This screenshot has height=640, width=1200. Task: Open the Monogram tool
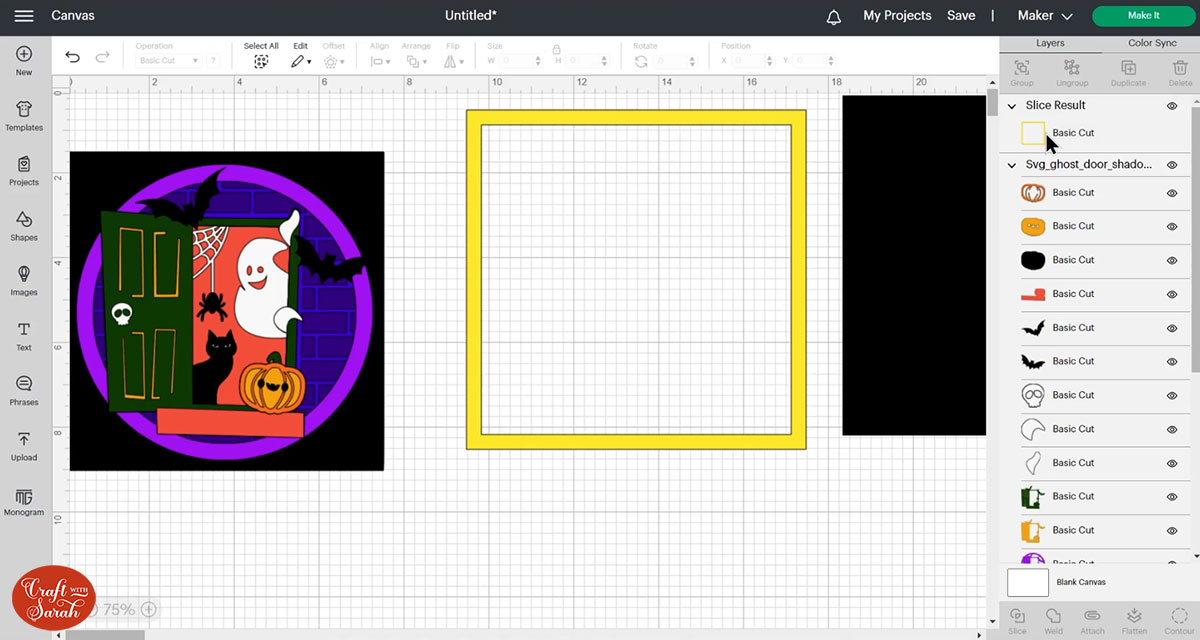click(24, 501)
